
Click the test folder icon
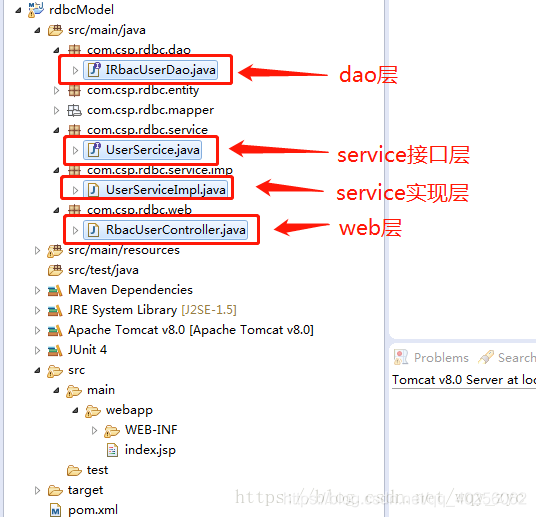(x=74, y=470)
